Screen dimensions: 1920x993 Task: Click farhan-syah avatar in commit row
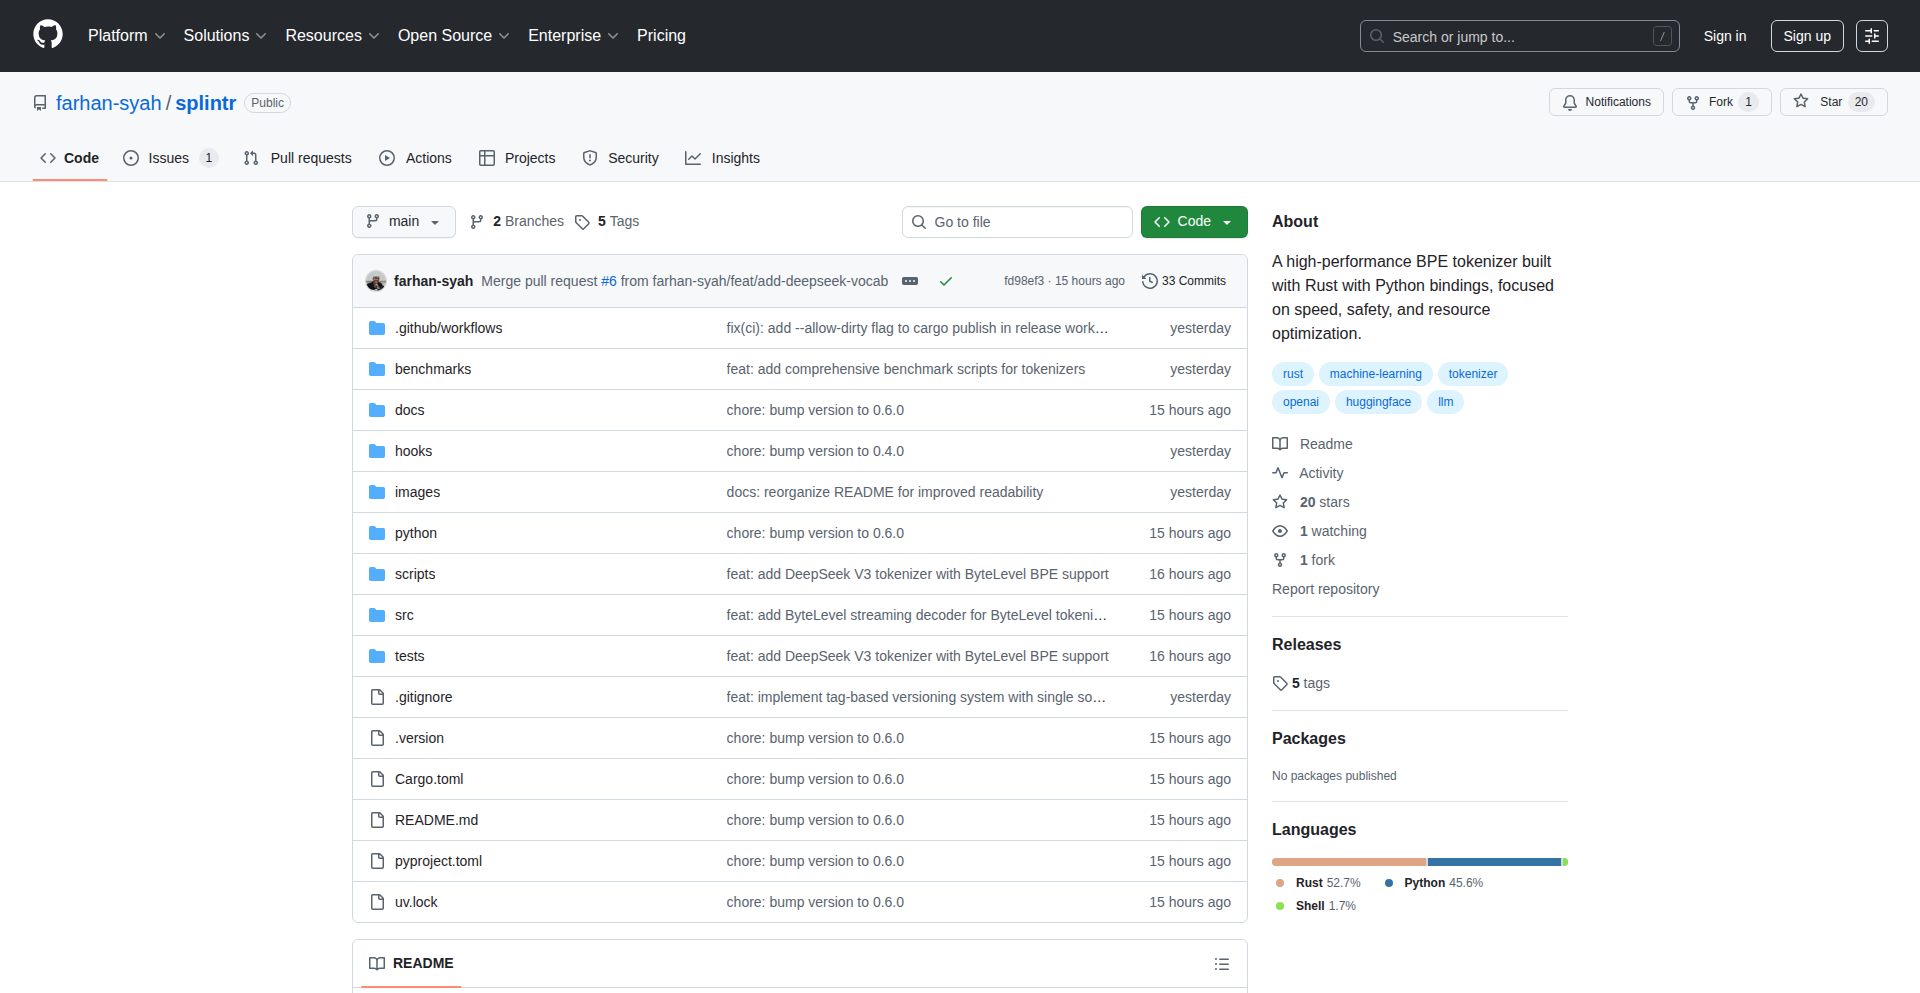point(376,281)
